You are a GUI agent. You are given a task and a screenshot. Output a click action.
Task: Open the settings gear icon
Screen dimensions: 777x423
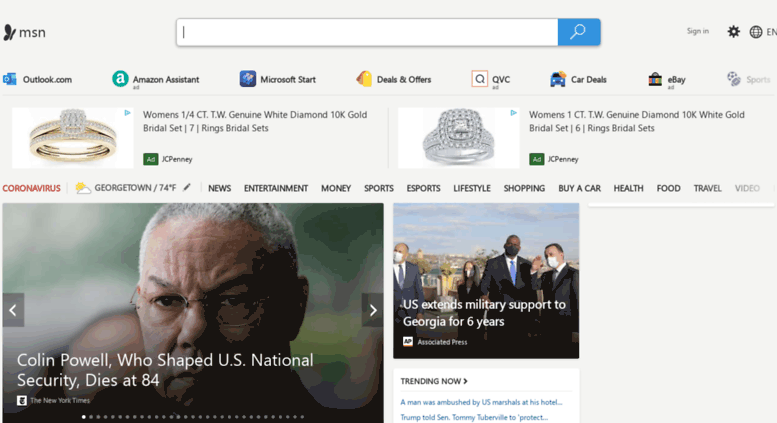point(733,32)
